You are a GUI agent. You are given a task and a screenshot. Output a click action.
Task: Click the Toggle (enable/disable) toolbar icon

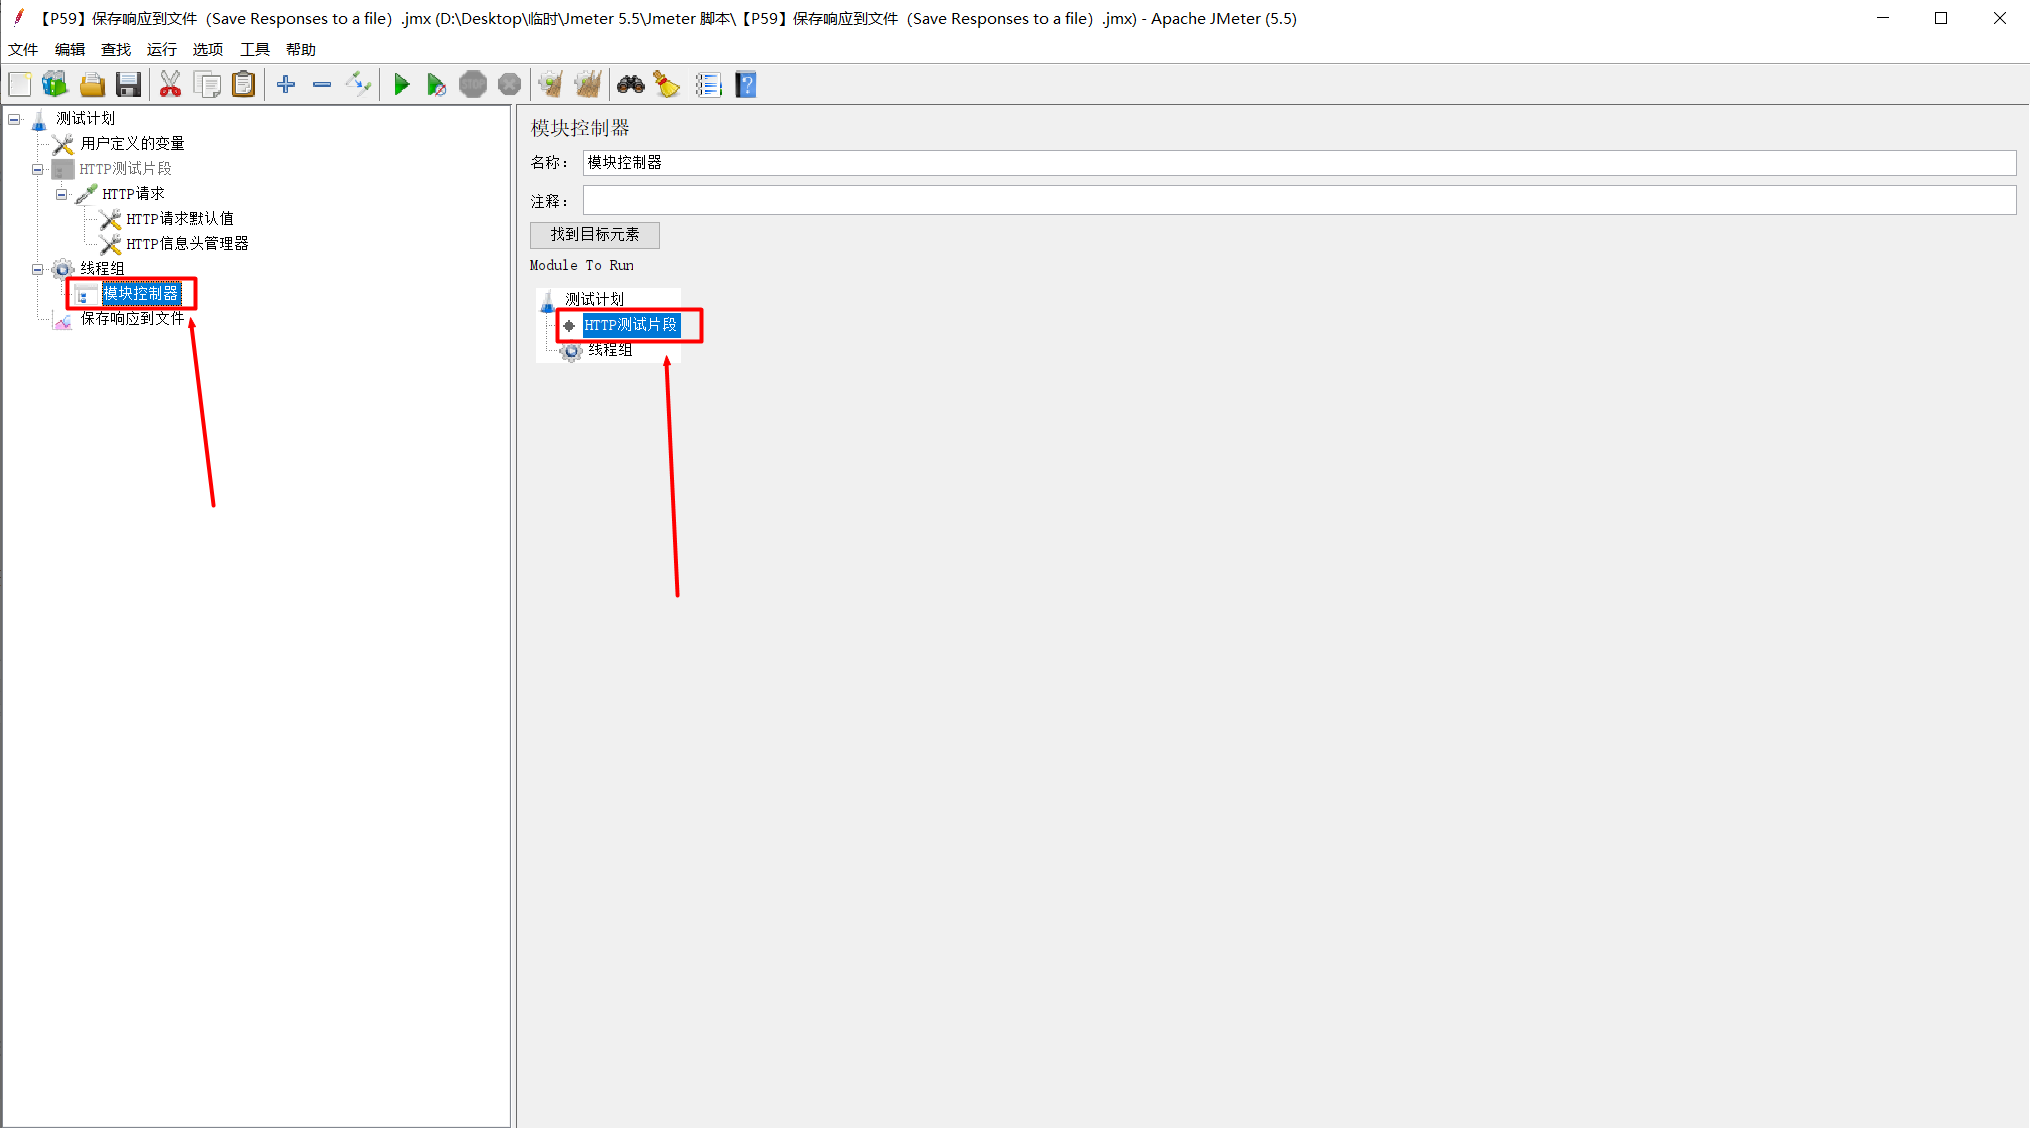coord(358,85)
